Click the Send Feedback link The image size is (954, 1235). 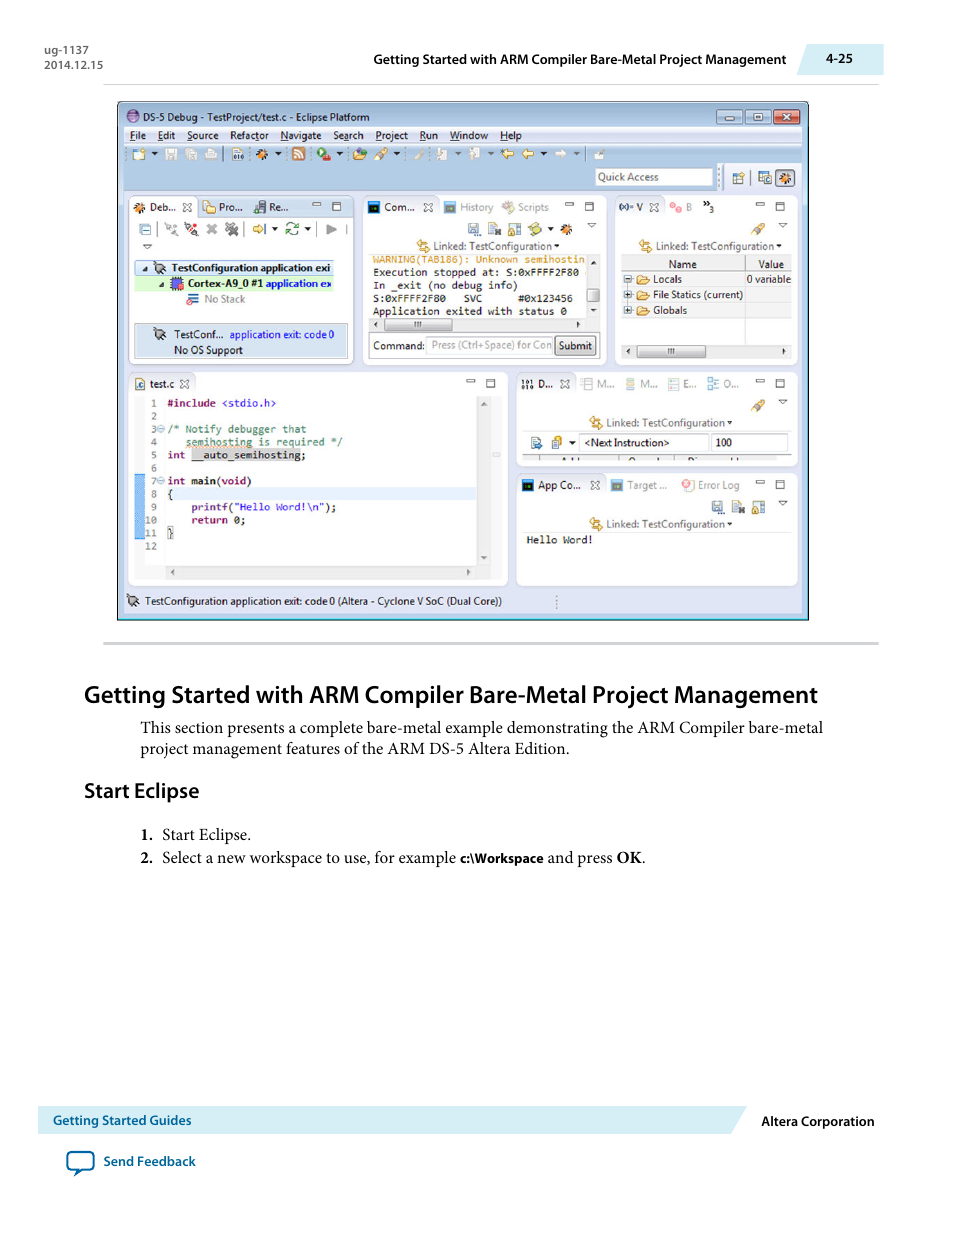coord(149,1161)
